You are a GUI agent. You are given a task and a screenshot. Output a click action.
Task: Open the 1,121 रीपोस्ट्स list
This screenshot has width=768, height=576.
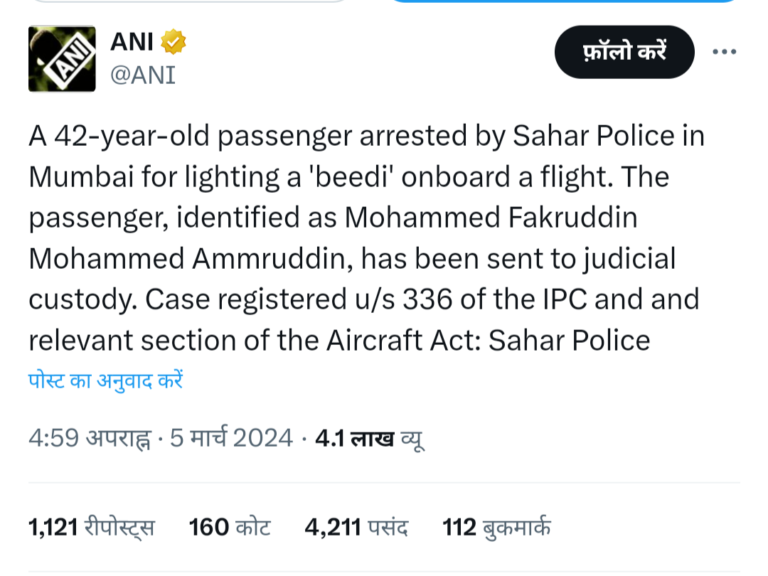click(x=92, y=527)
